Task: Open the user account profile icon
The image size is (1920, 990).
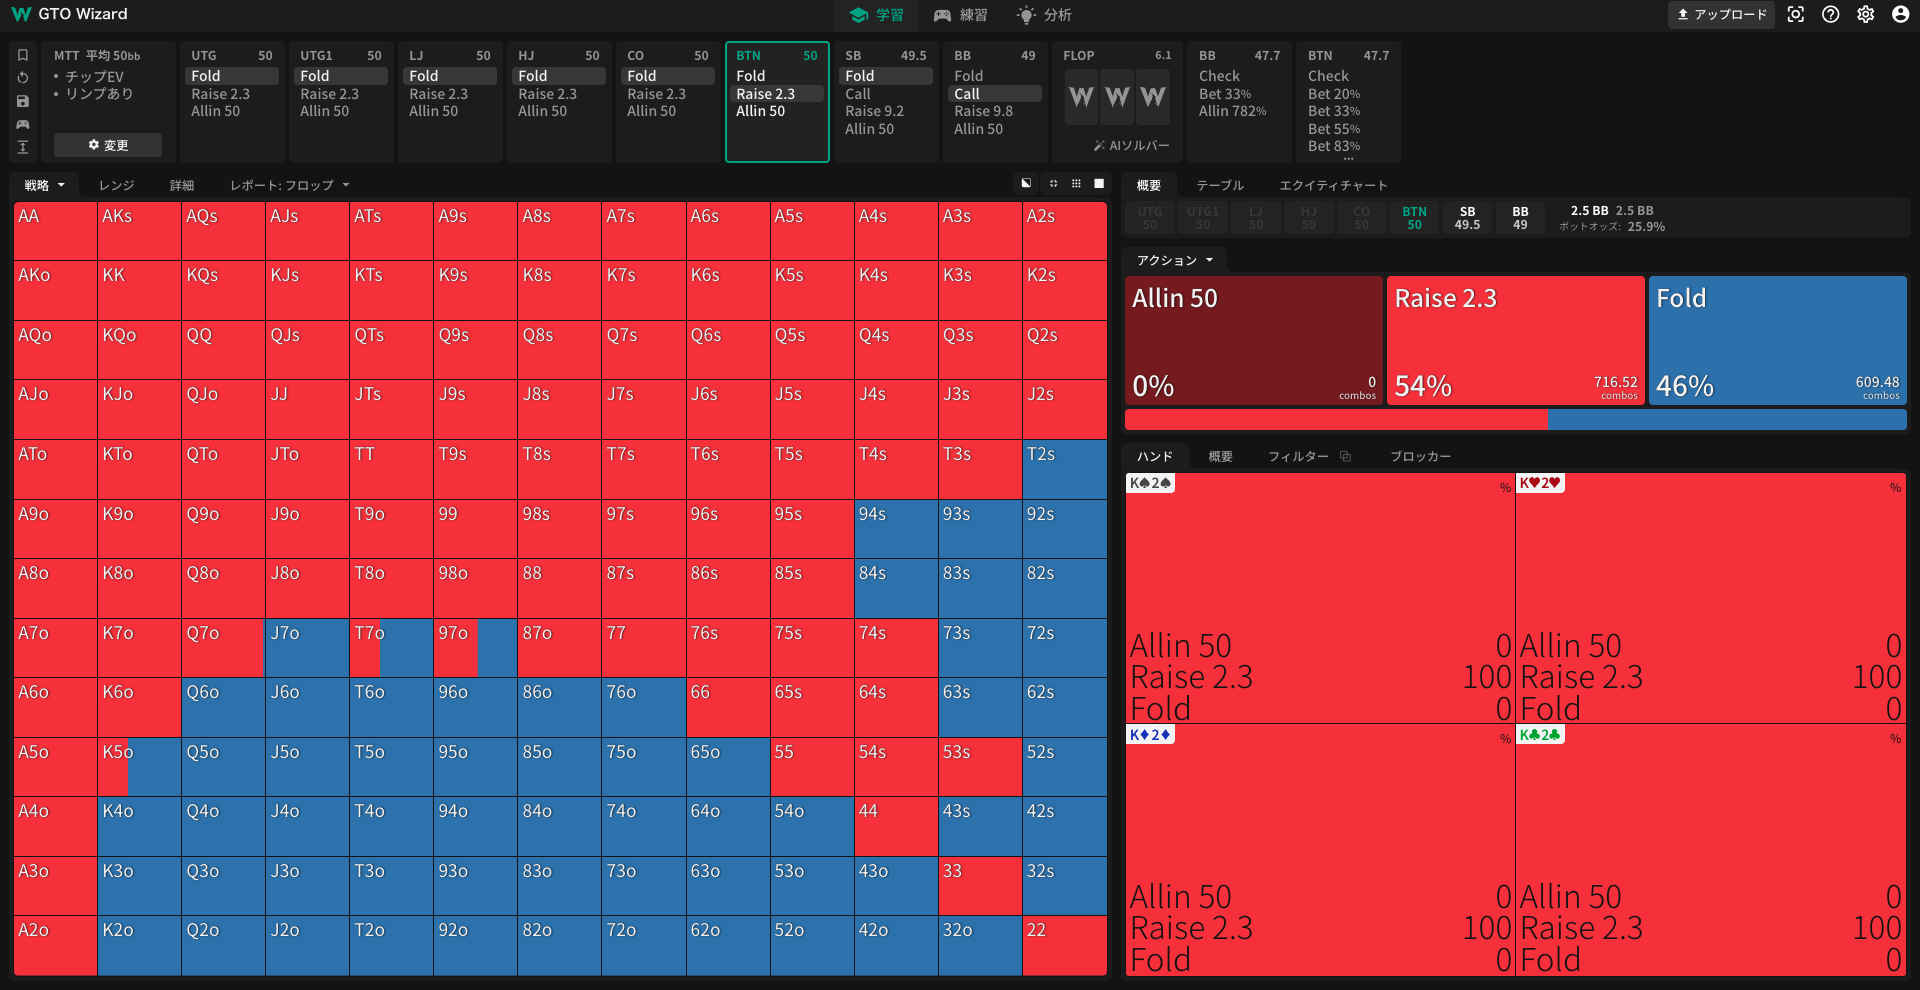Action: tap(1901, 14)
